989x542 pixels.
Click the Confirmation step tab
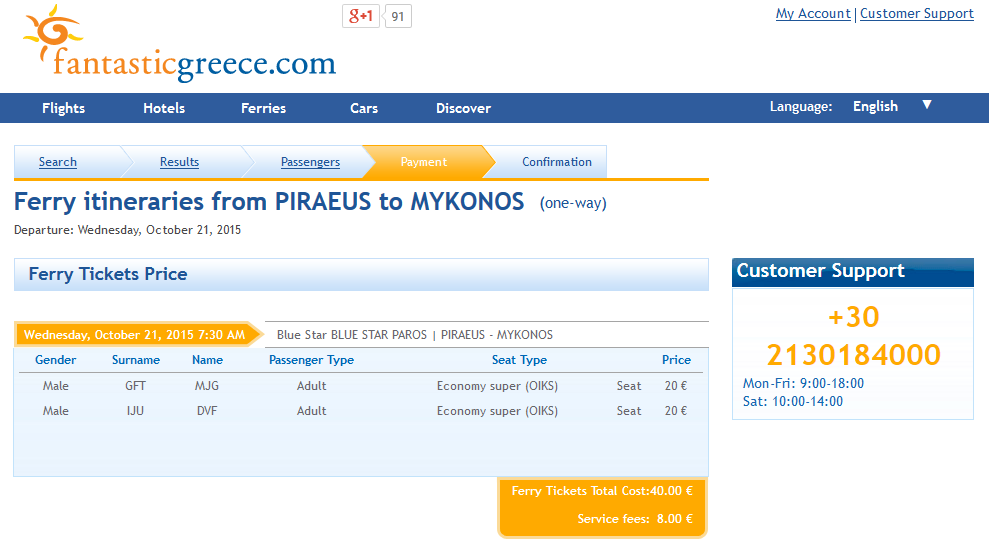tap(556, 162)
